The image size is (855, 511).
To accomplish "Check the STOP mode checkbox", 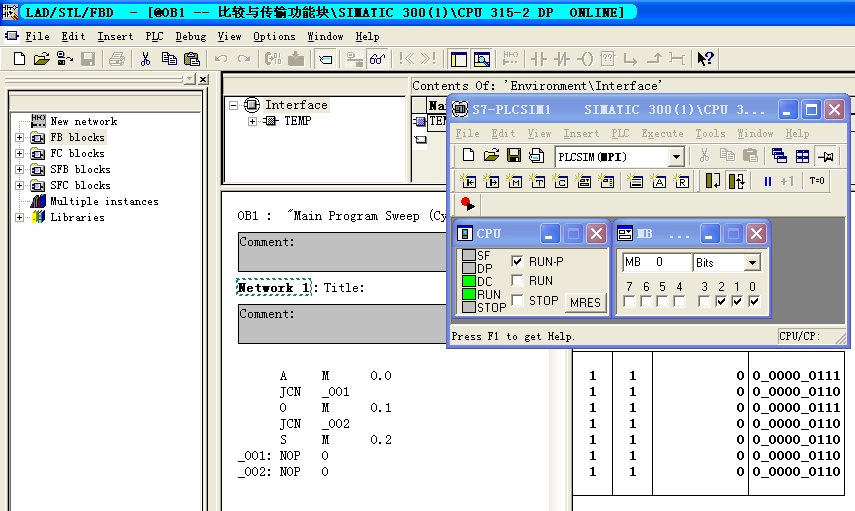I will (517, 300).
